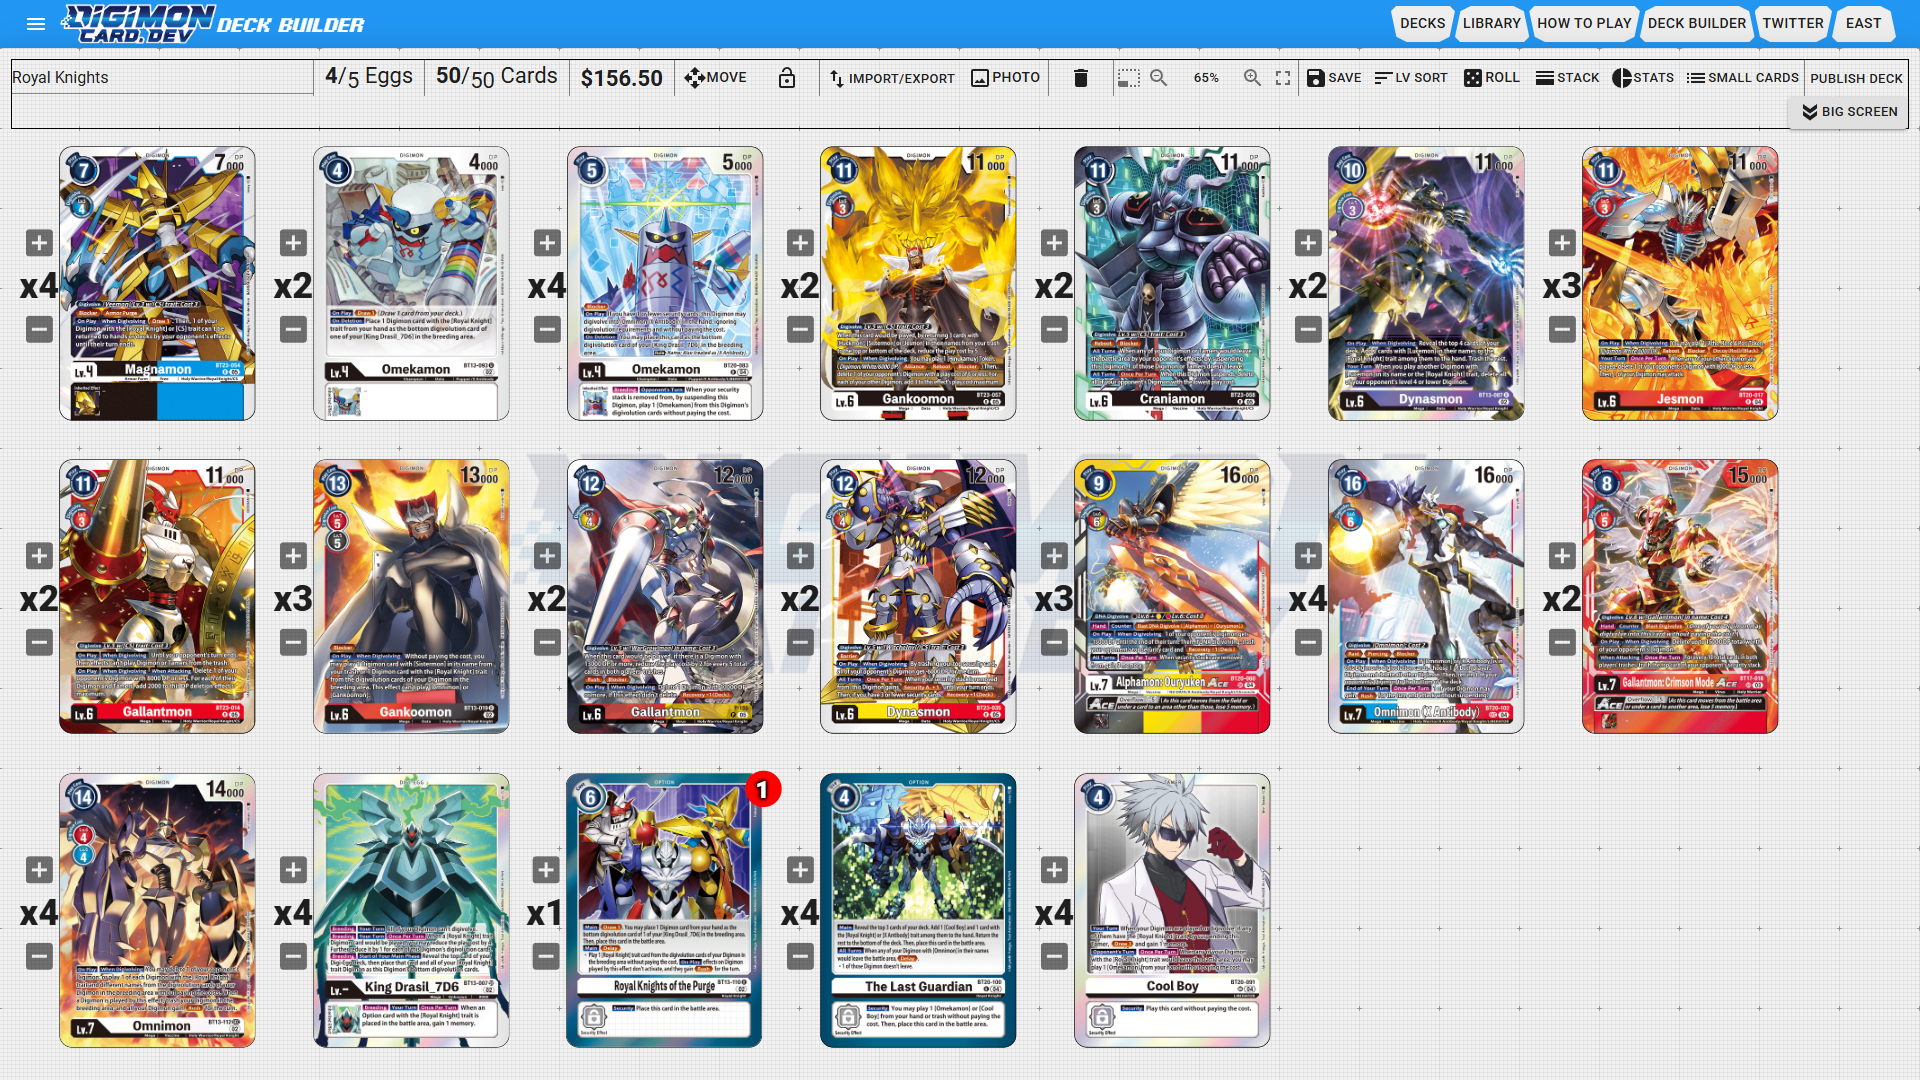Open the LIBRARY tab
Image resolution: width=1920 pixels, height=1080 pixels.
1491,23
